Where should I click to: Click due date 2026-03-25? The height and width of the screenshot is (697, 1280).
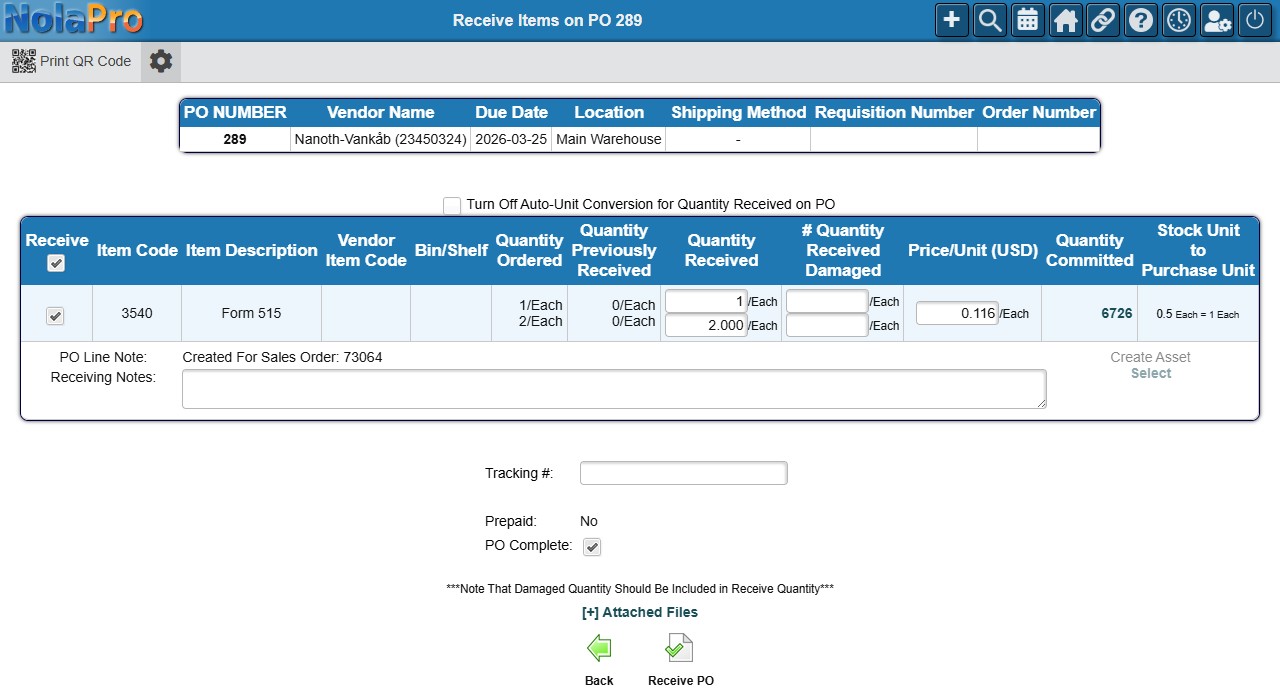[511, 140]
